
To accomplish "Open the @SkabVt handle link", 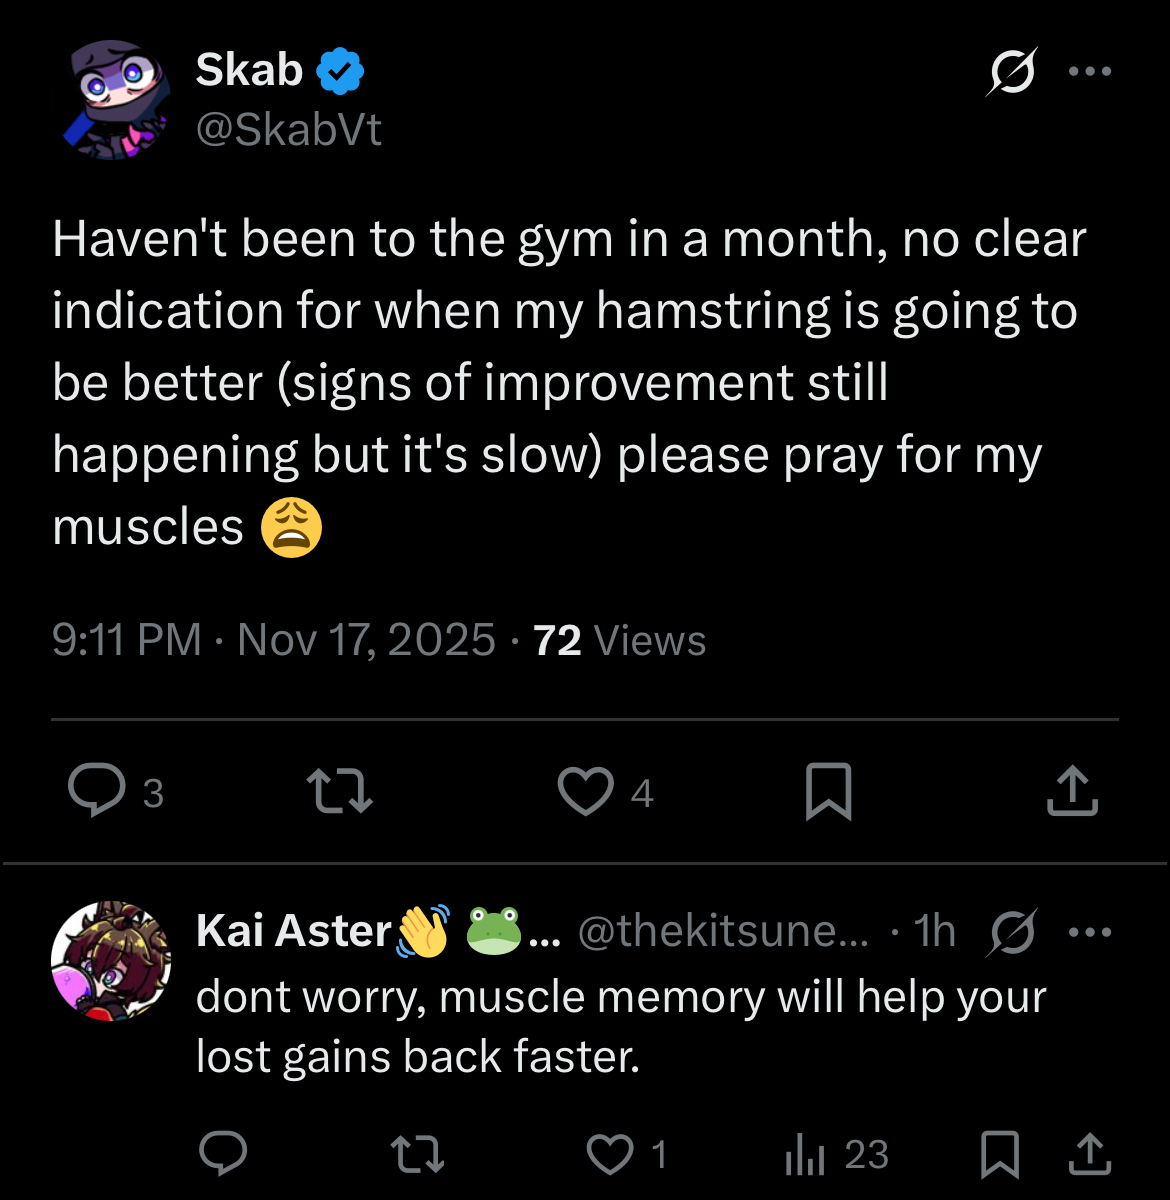I will point(289,130).
